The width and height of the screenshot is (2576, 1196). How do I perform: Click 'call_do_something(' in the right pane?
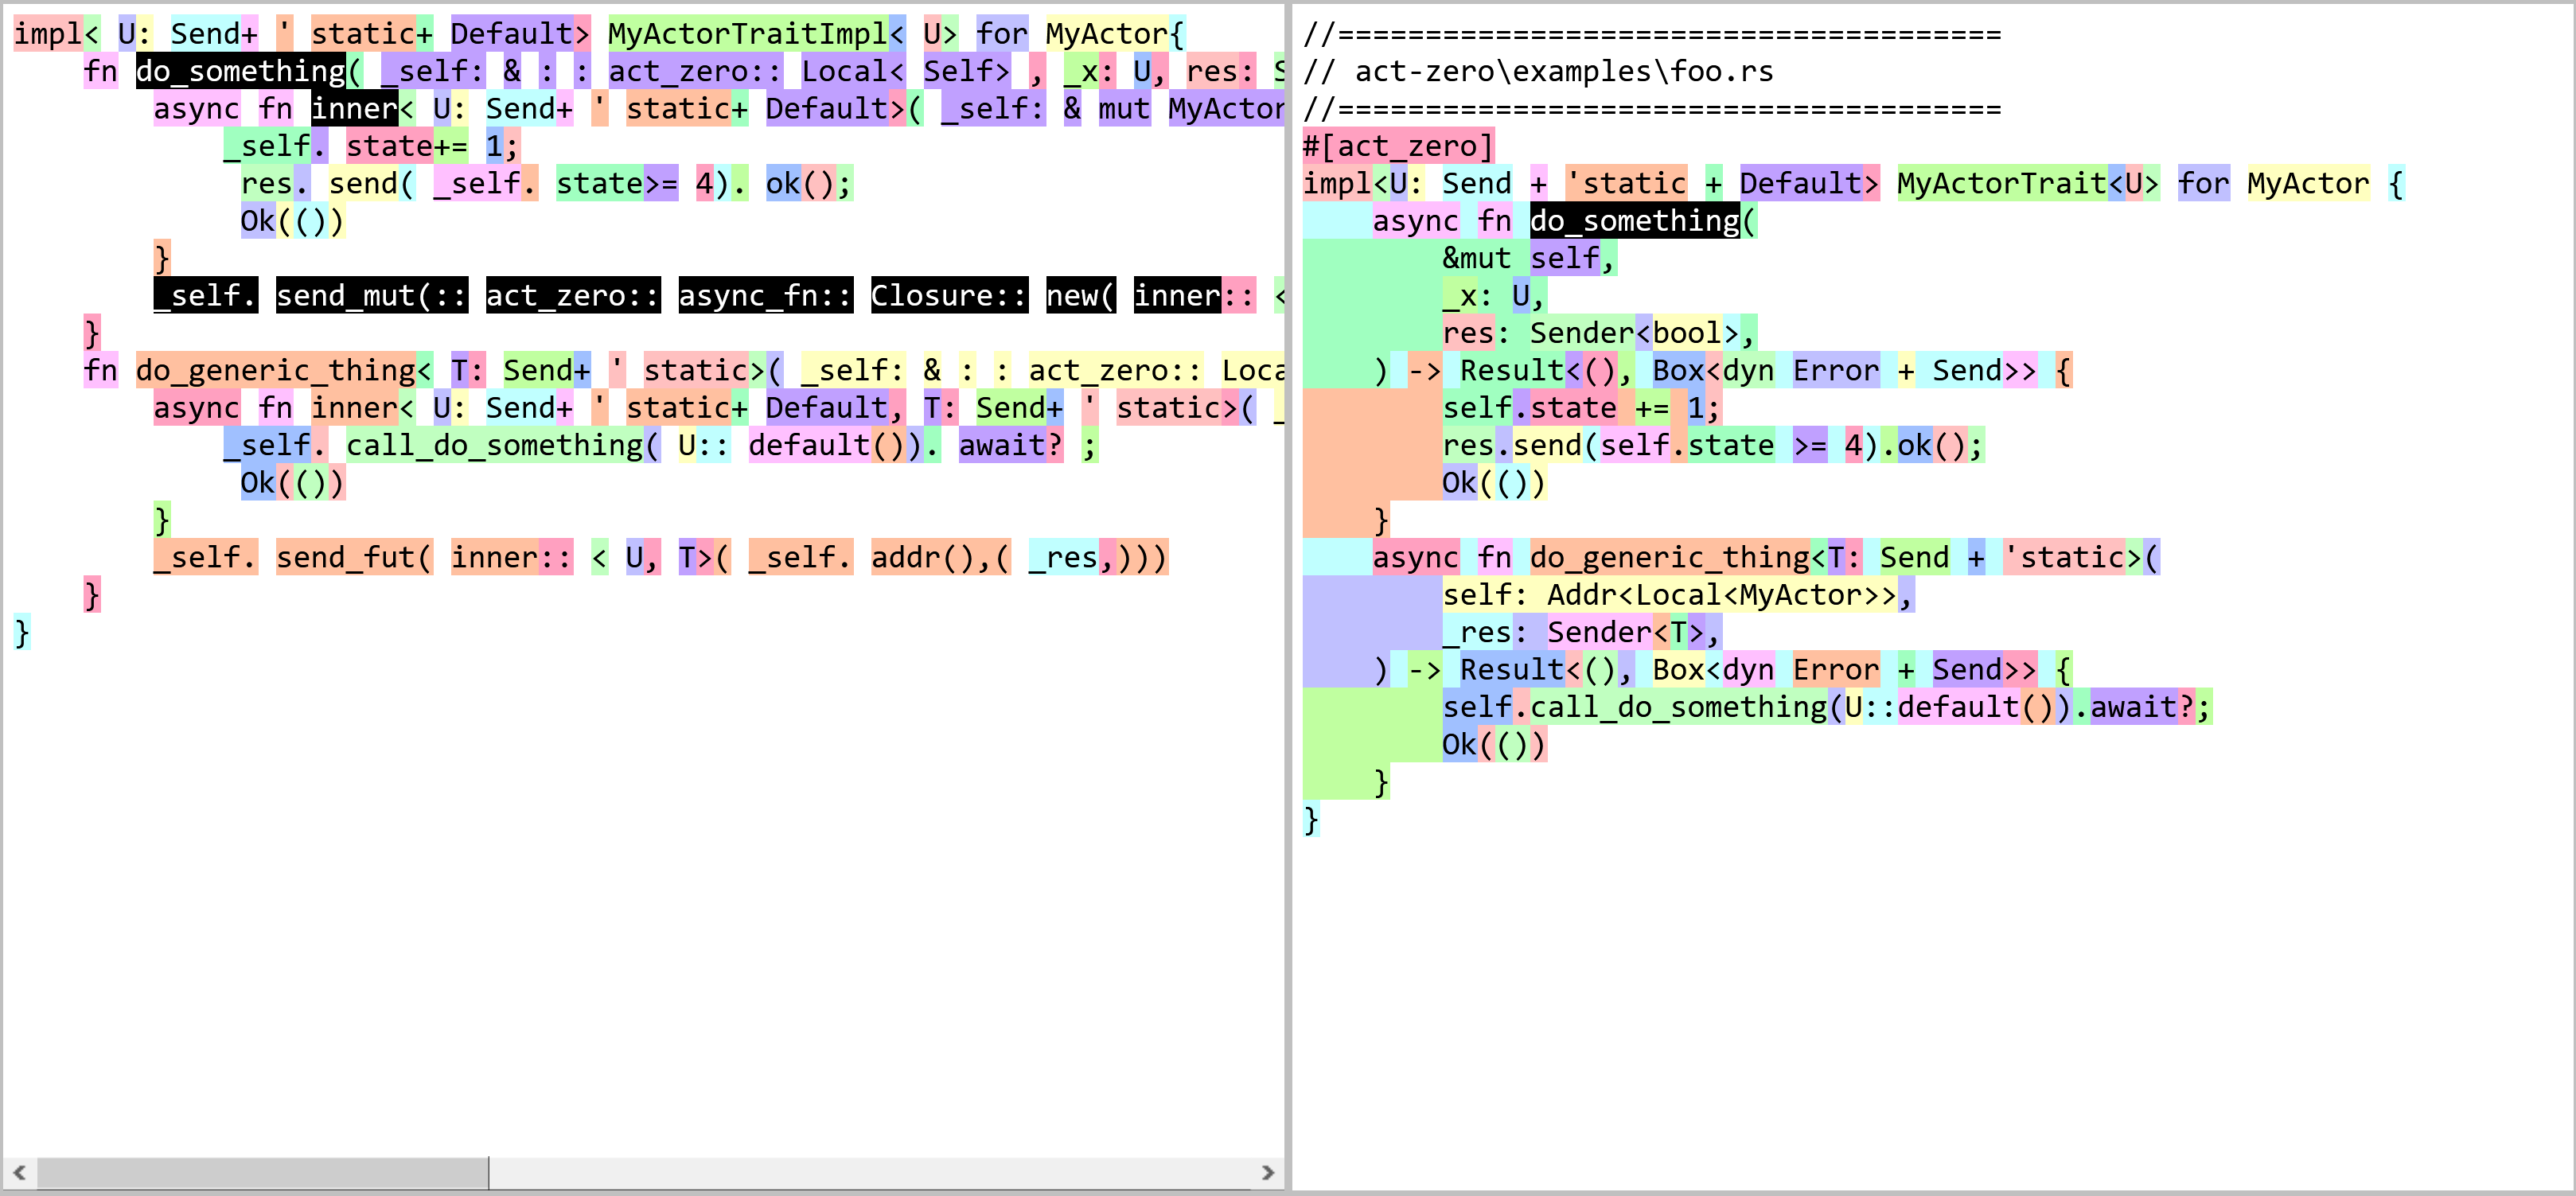tap(1687, 707)
